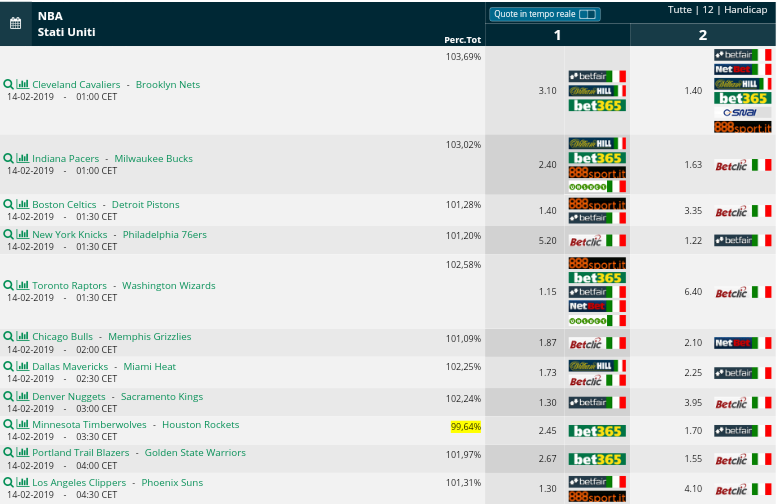Viewport: 778px width, 504px height.
Task: Click the magnifier icon for Toronto Raptors match
Action: click(x=8, y=285)
